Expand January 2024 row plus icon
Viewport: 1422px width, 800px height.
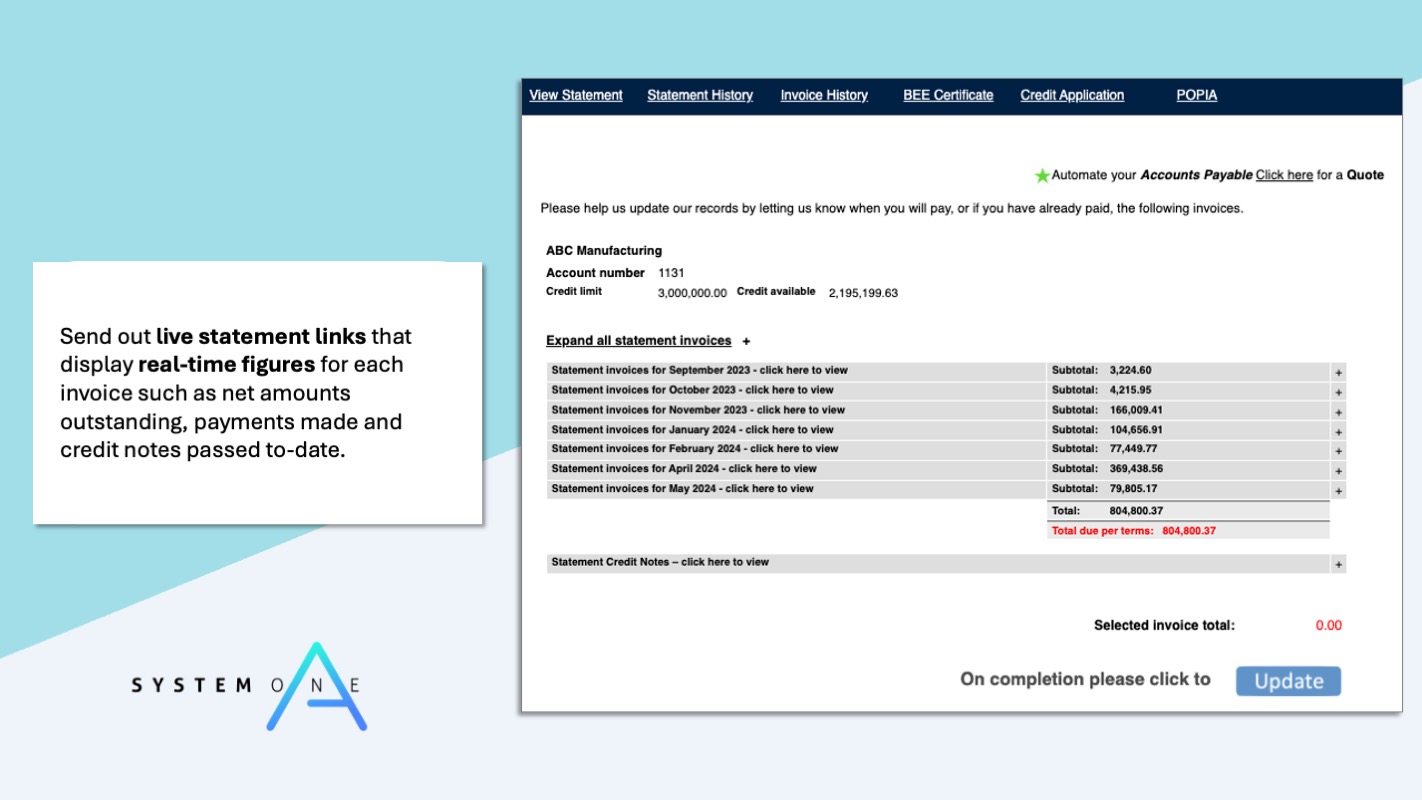1338,432
